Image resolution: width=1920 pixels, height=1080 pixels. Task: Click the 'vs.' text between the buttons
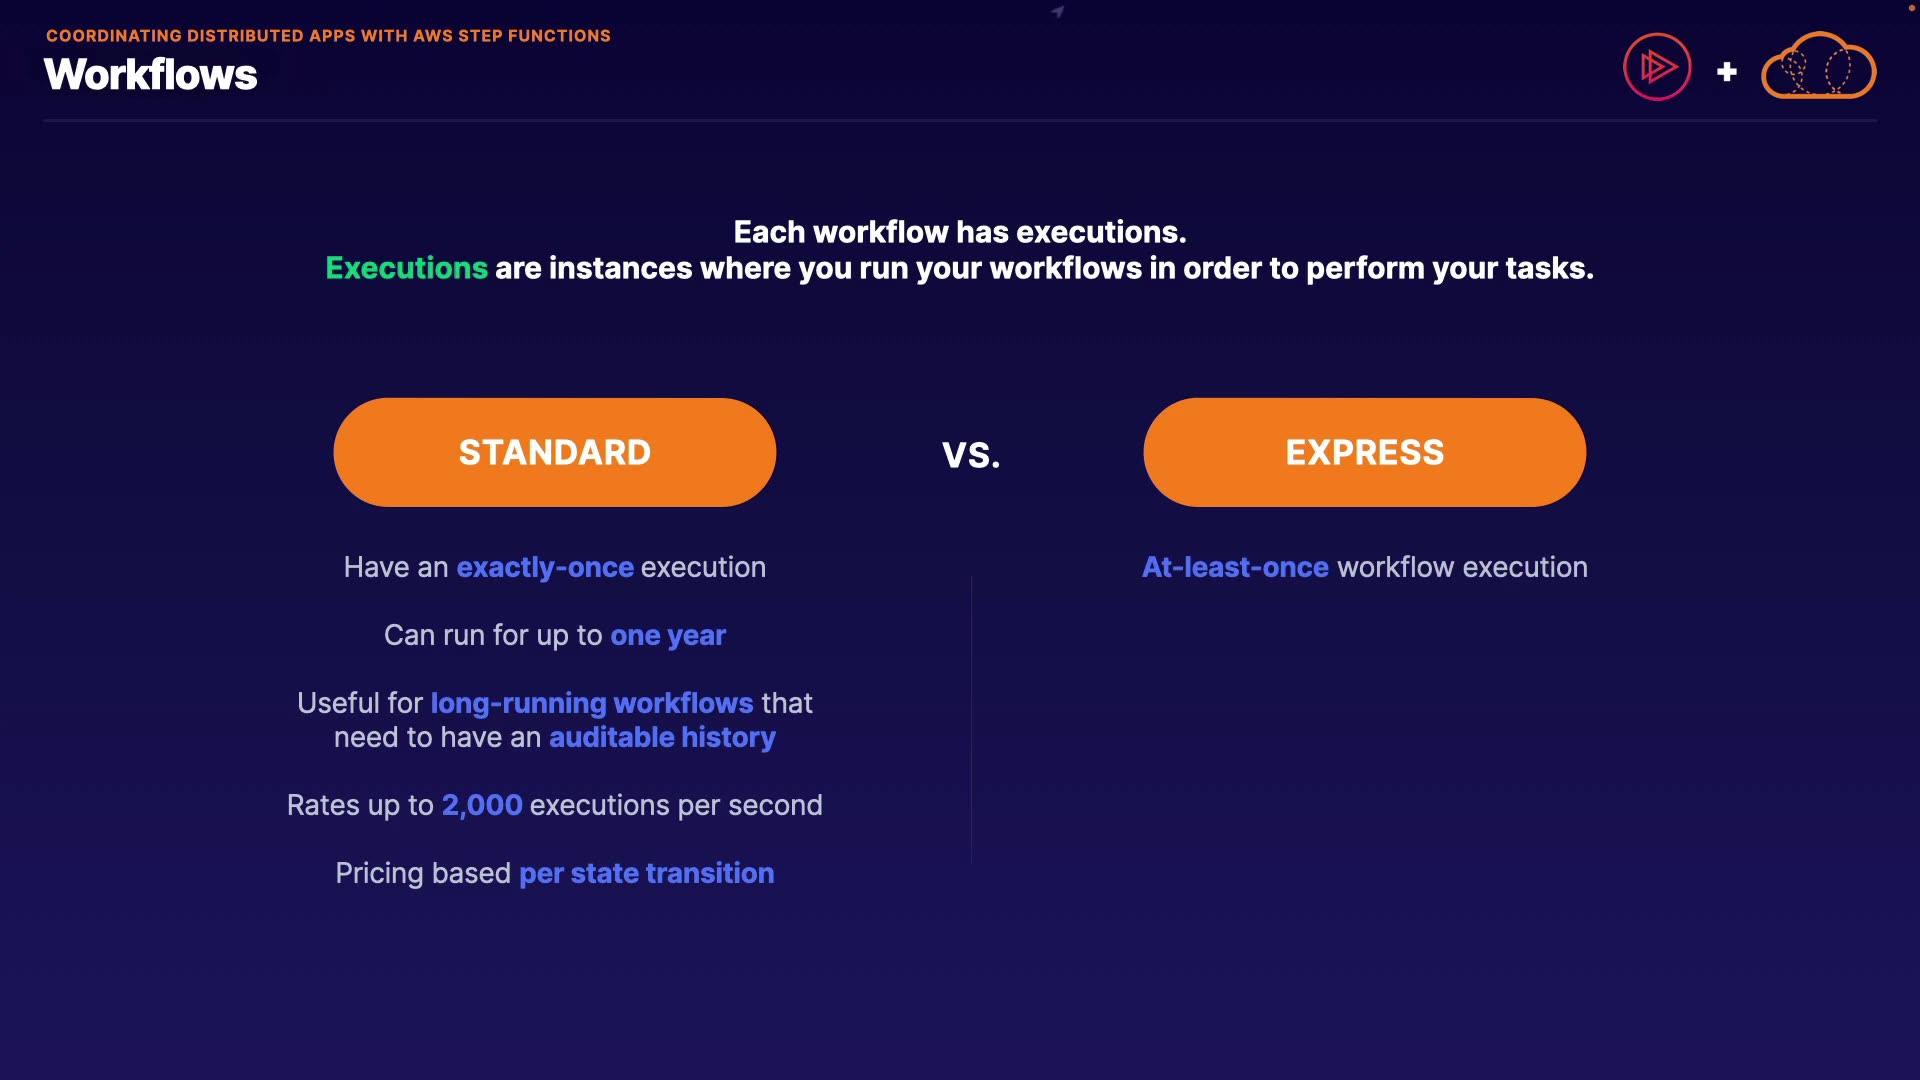[x=971, y=455]
